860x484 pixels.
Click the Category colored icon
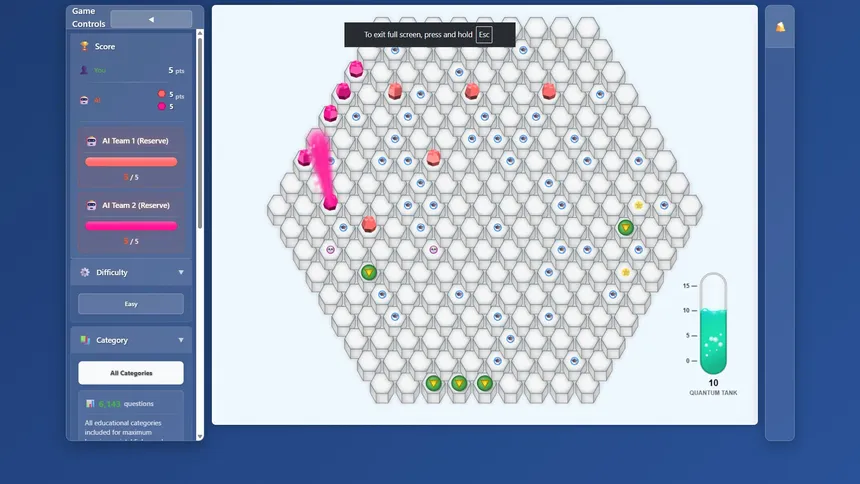pyautogui.click(x=84, y=340)
